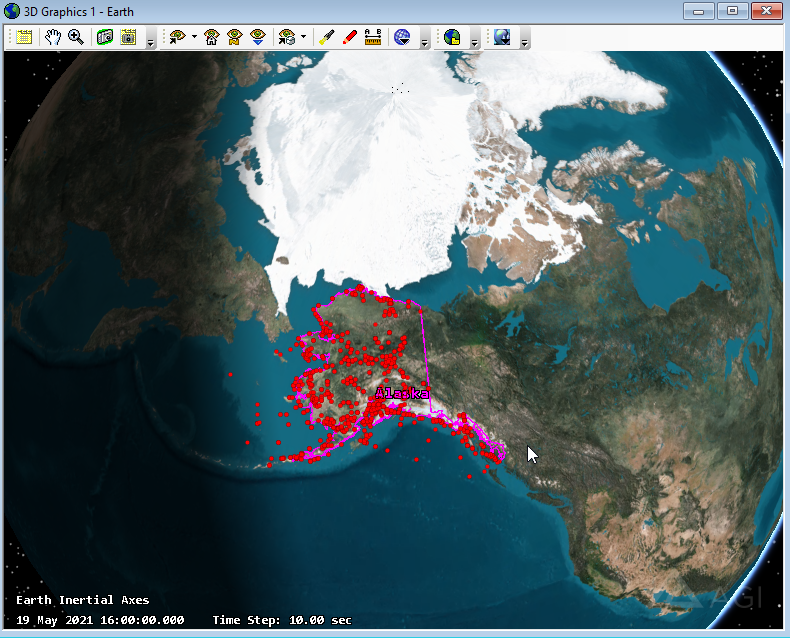Minimize the 3D Graphics window

click(x=698, y=11)
